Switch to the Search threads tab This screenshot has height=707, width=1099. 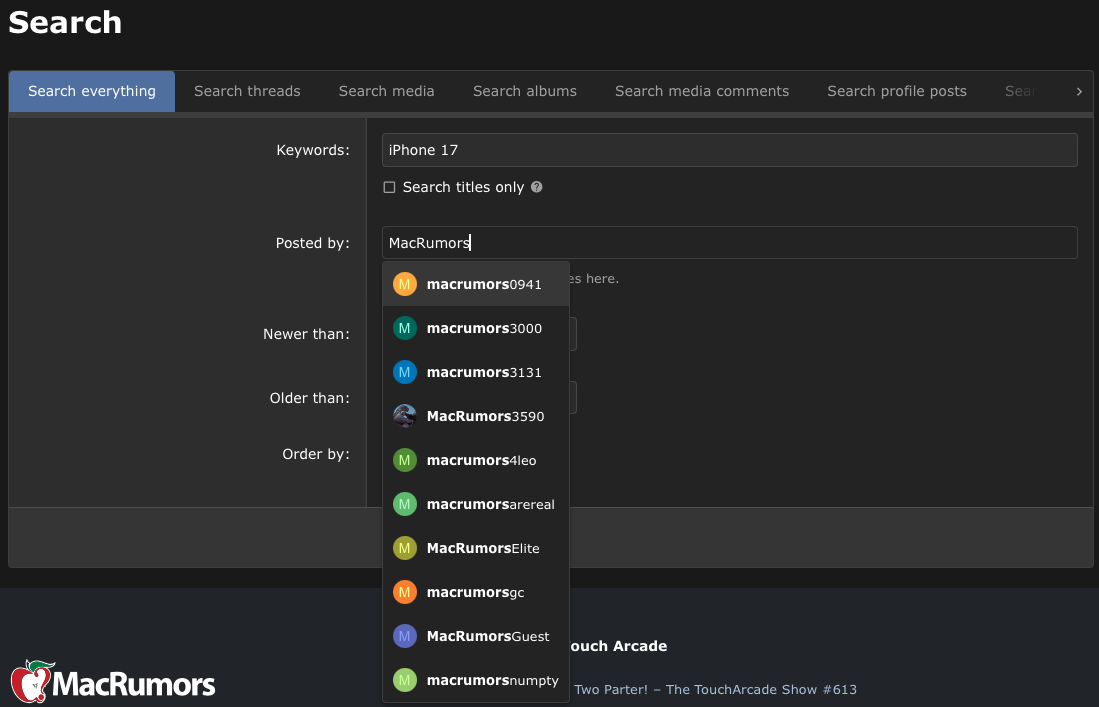[247, 91]
